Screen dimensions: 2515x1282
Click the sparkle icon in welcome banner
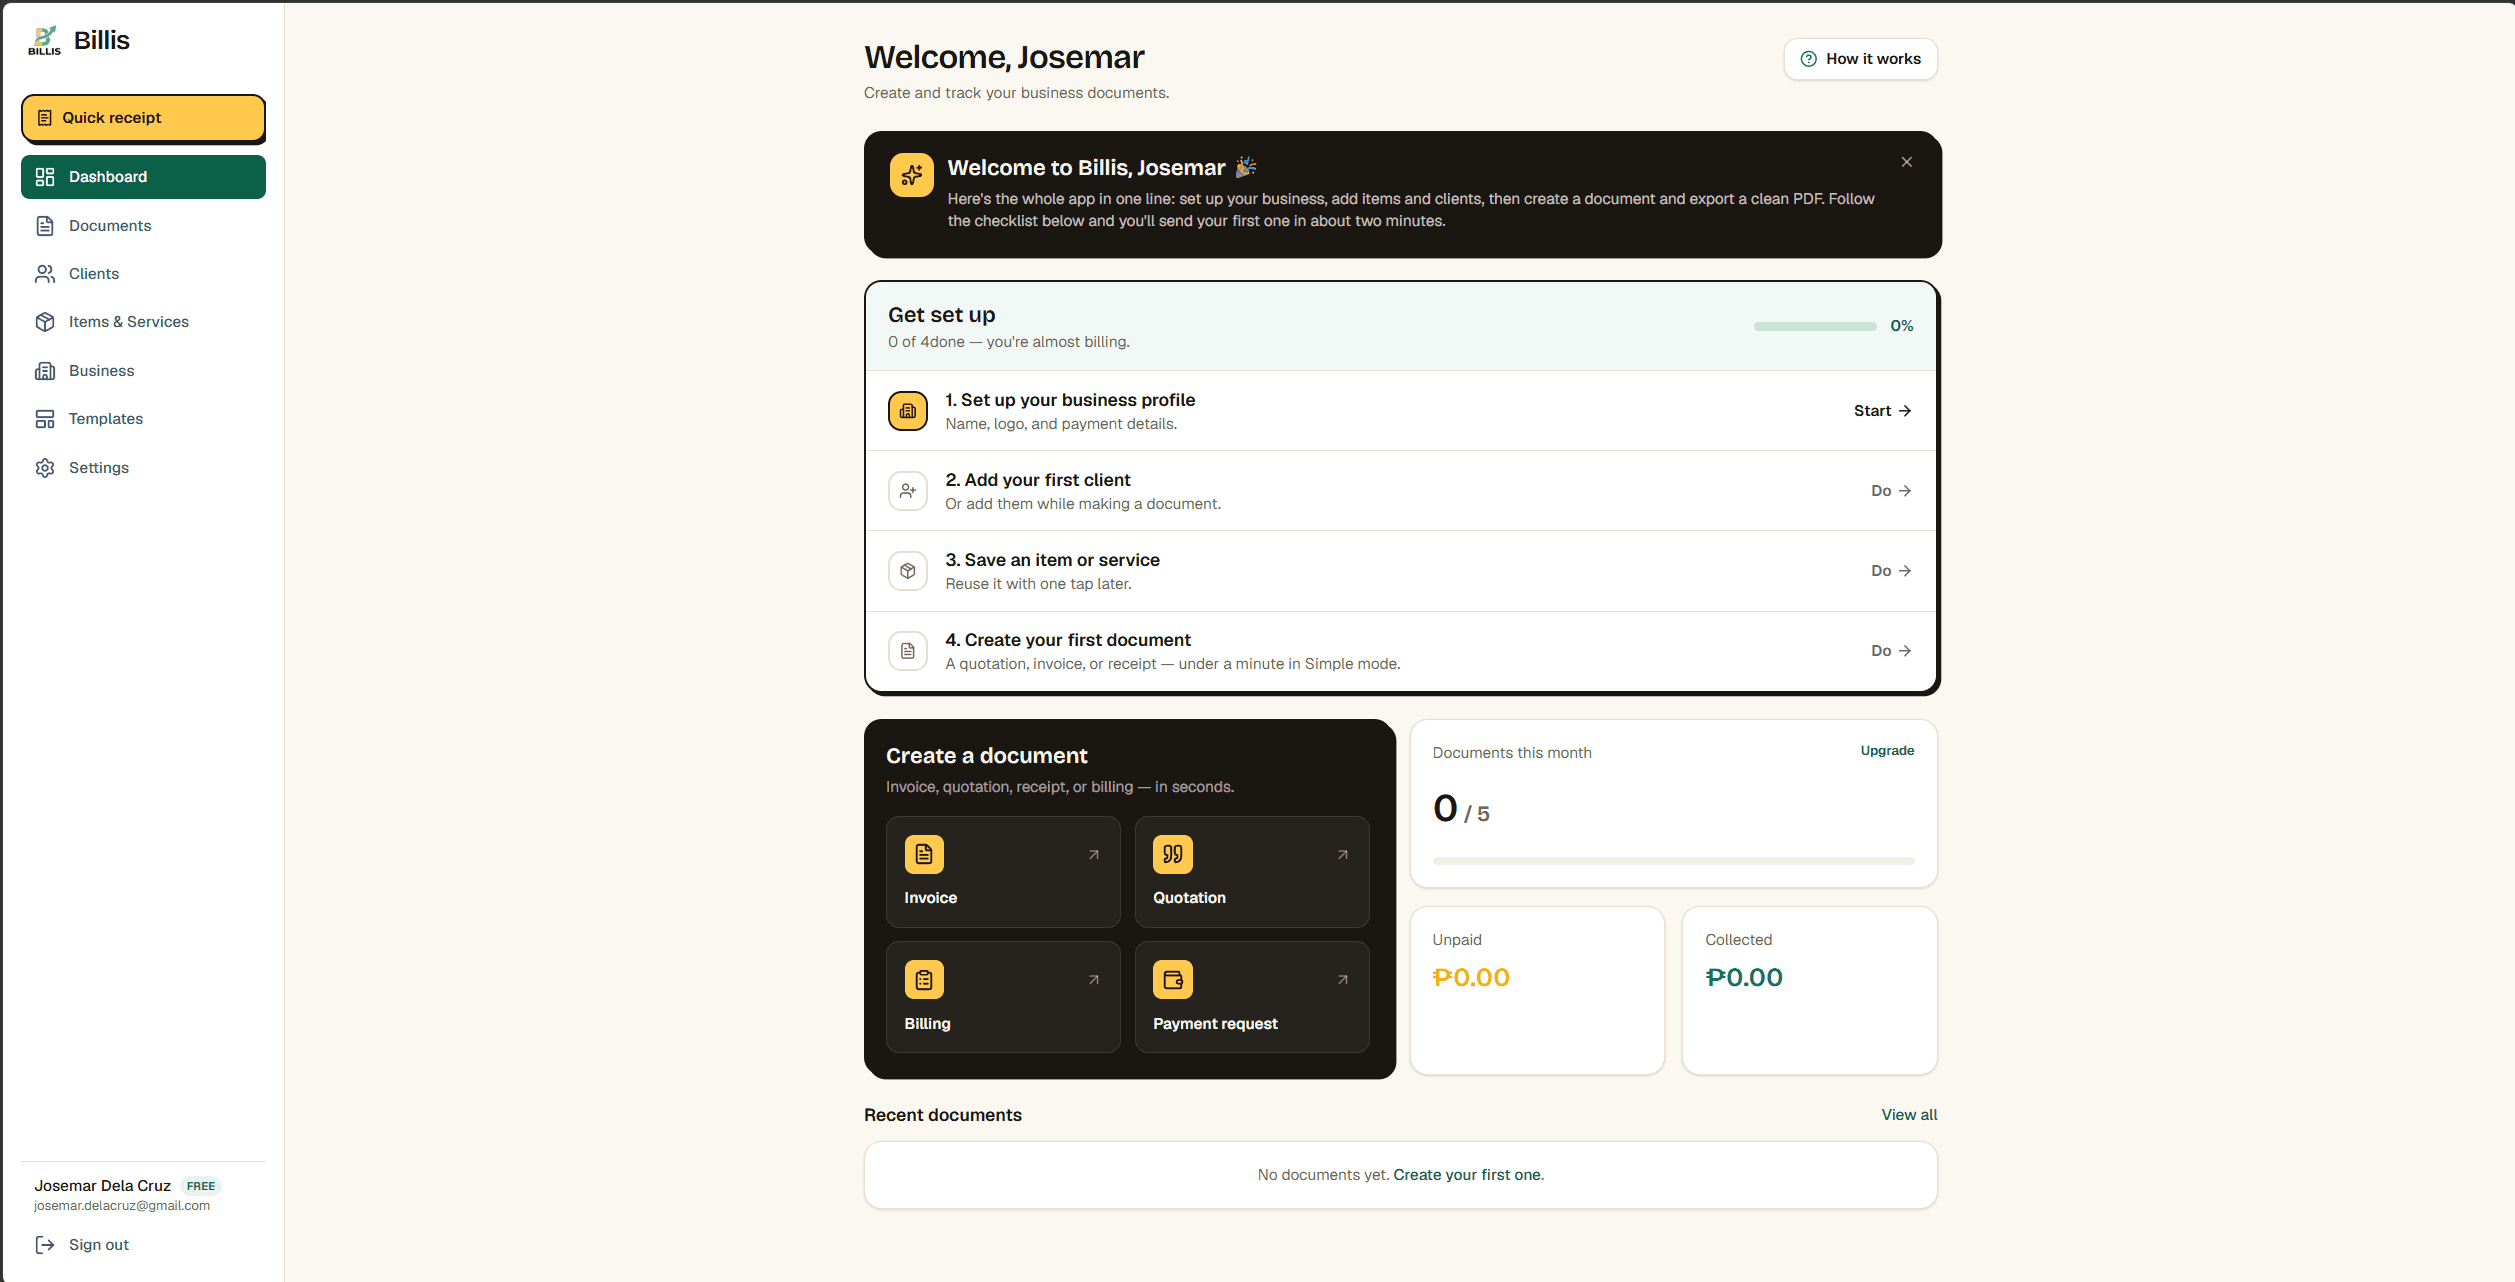point(911,175)
